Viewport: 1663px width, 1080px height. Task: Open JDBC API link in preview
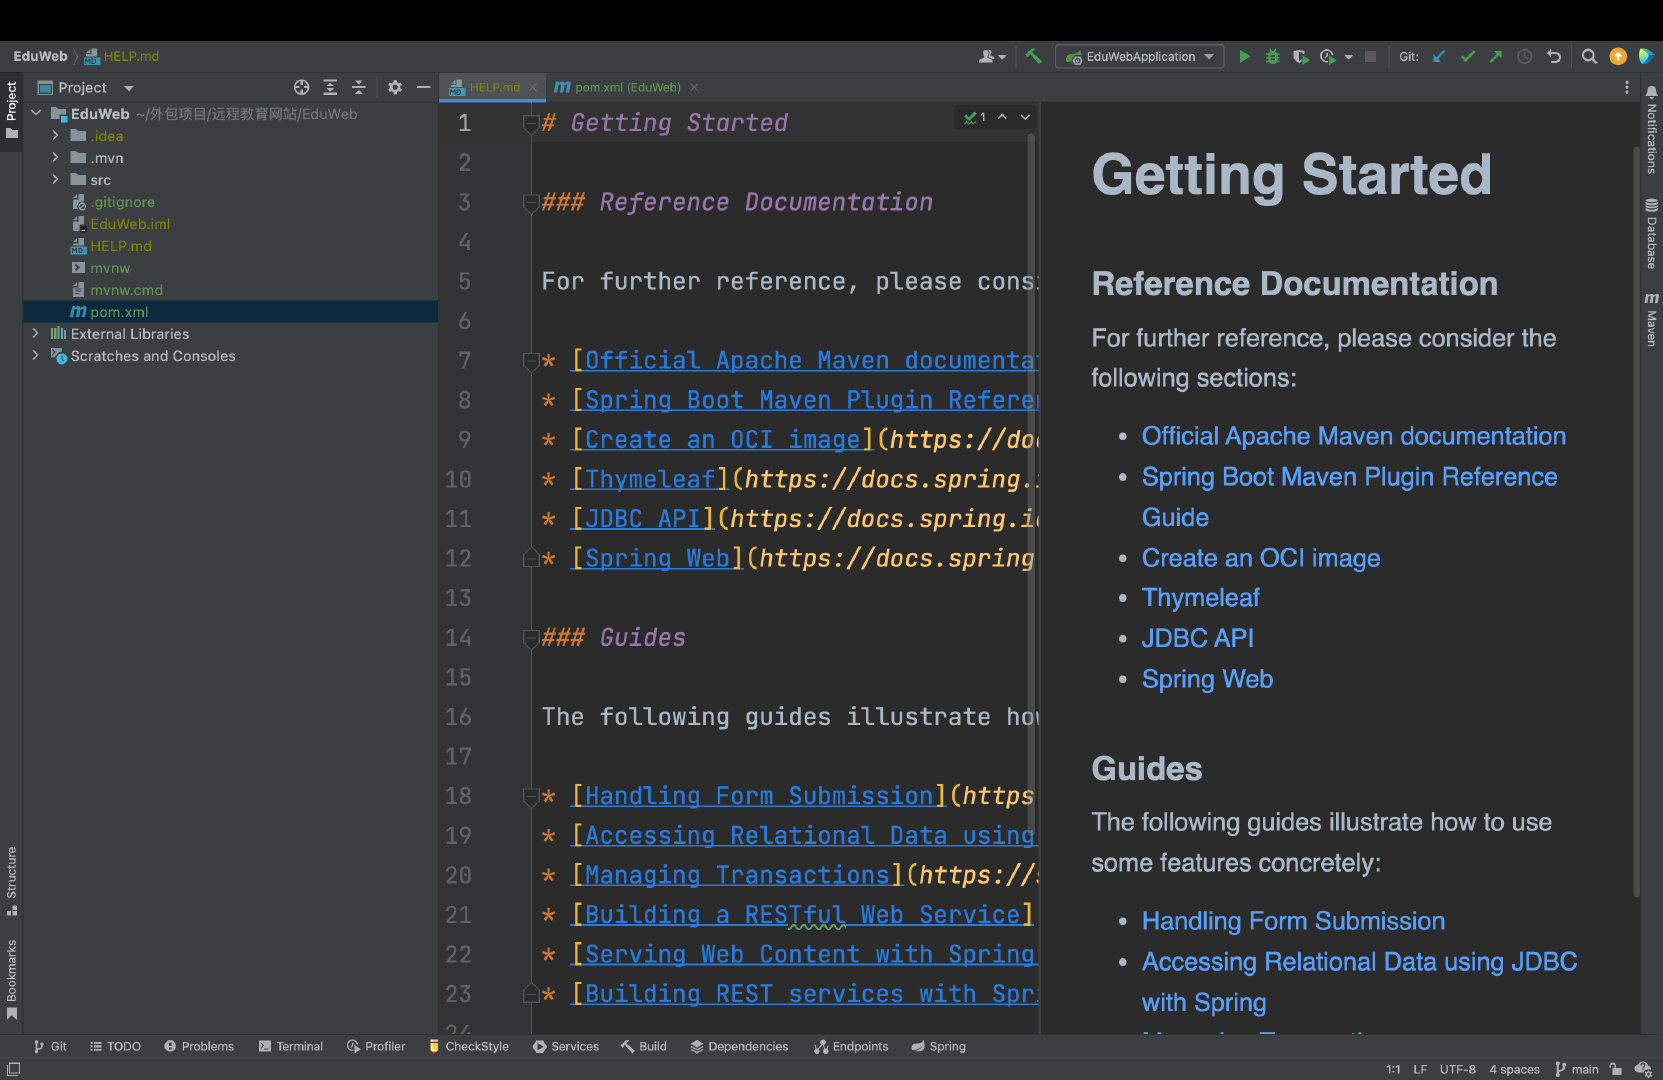pyautogui.click(x=1197, y=638)
